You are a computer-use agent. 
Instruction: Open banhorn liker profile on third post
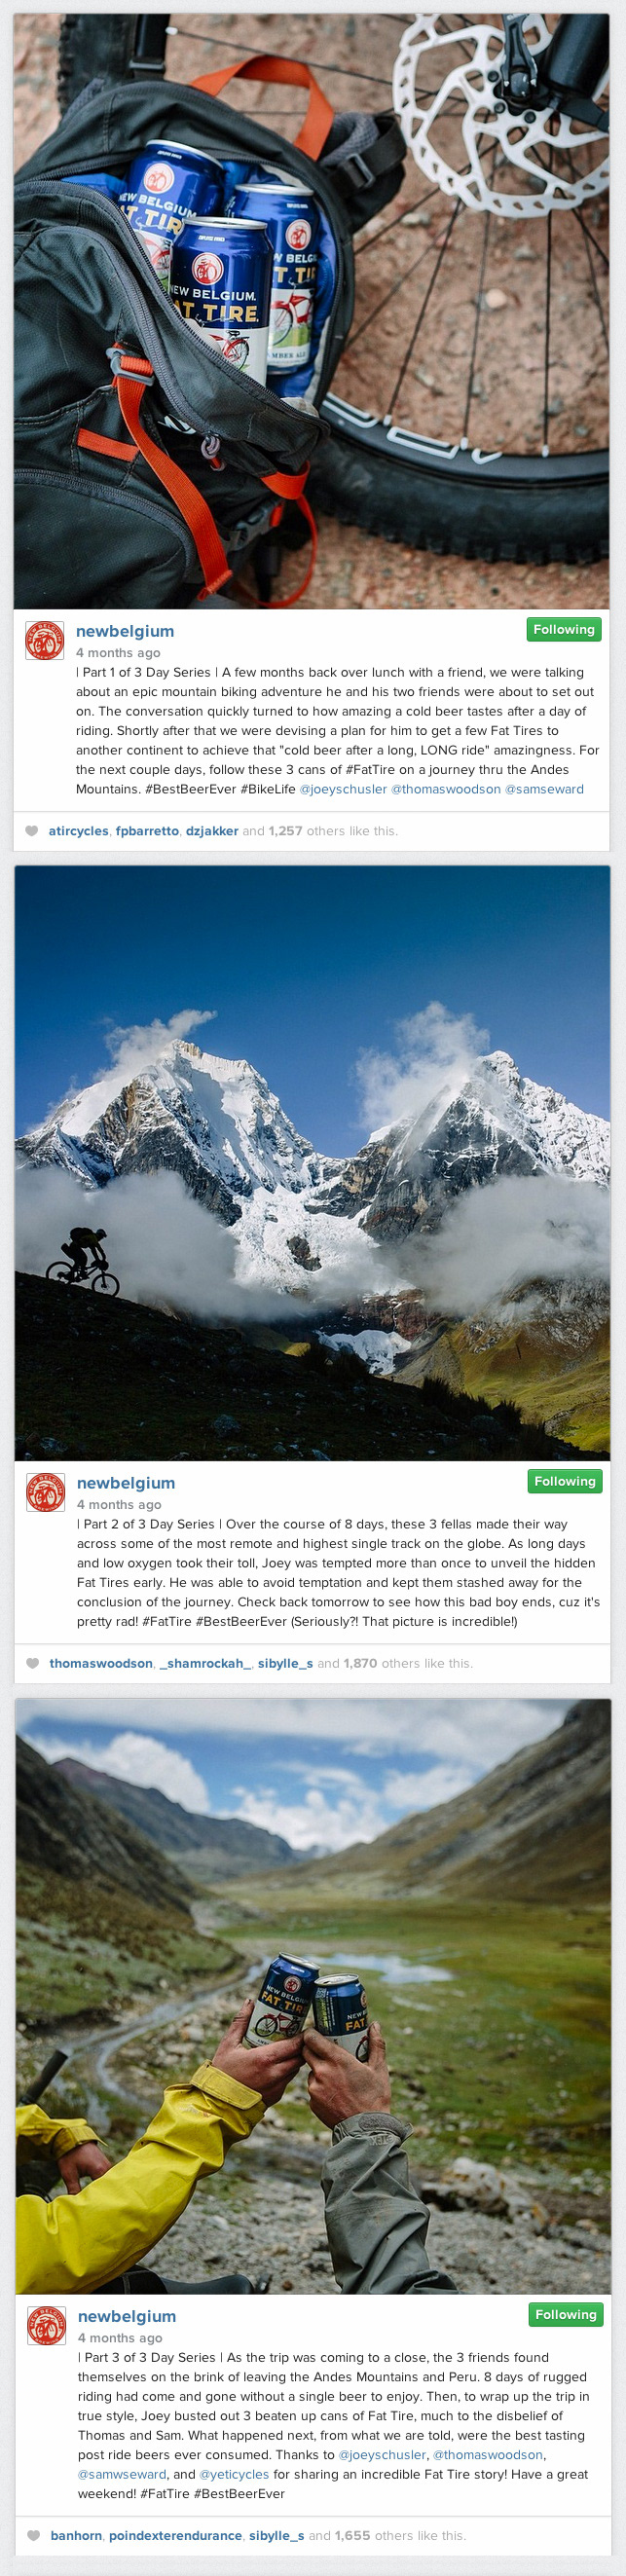coord(76,2535)
